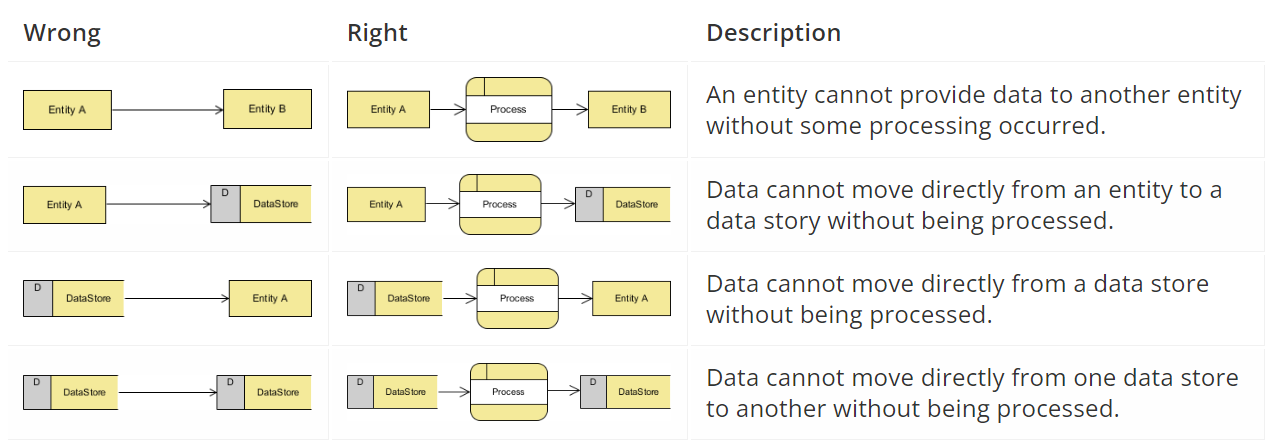The image size is (1271, 440).
Task: Select DataStore shape in second Wrong diagram
Action: pyautogui.click(x=261, y=203)
